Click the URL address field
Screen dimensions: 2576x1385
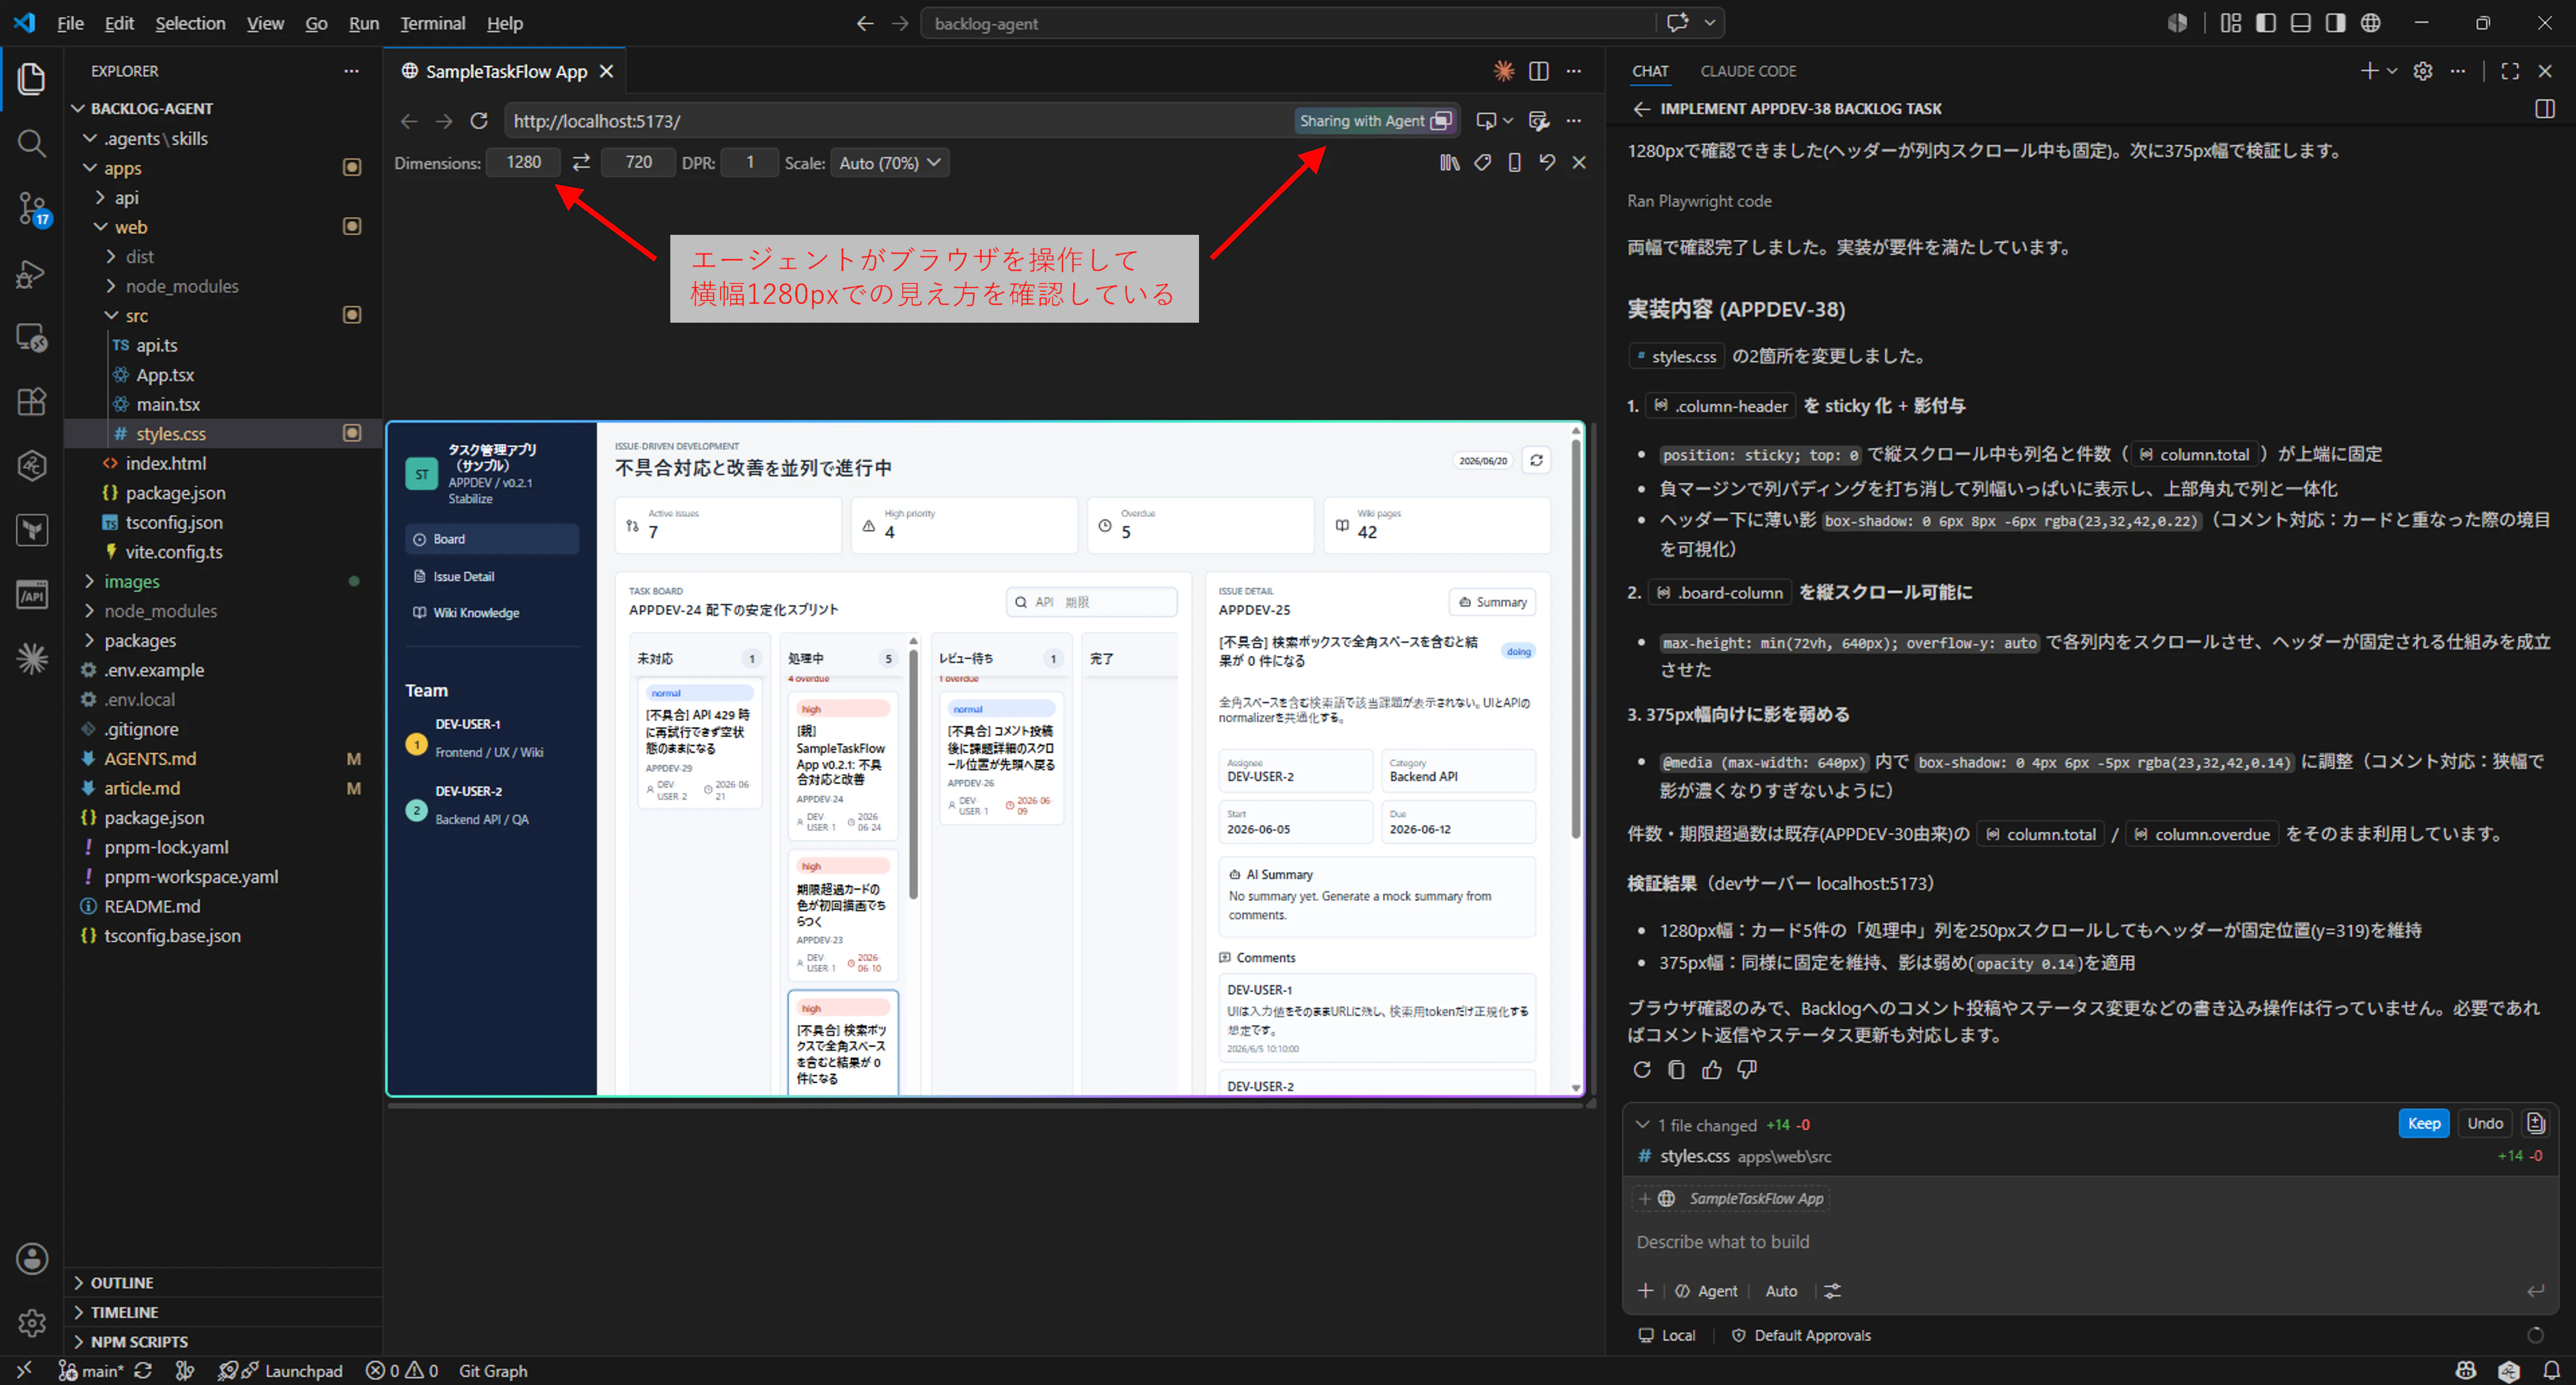(x=898, y=121)
